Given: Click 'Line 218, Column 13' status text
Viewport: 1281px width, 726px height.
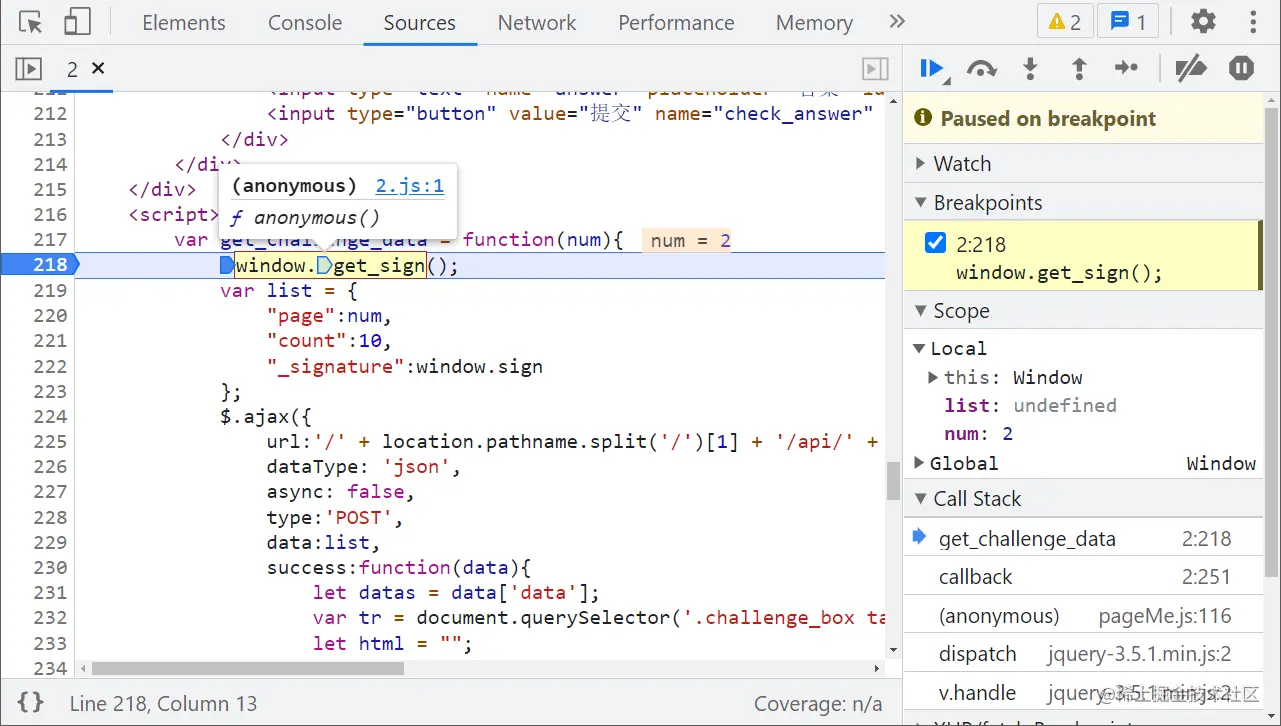Looking at the screenshot, I should (163, 704).
